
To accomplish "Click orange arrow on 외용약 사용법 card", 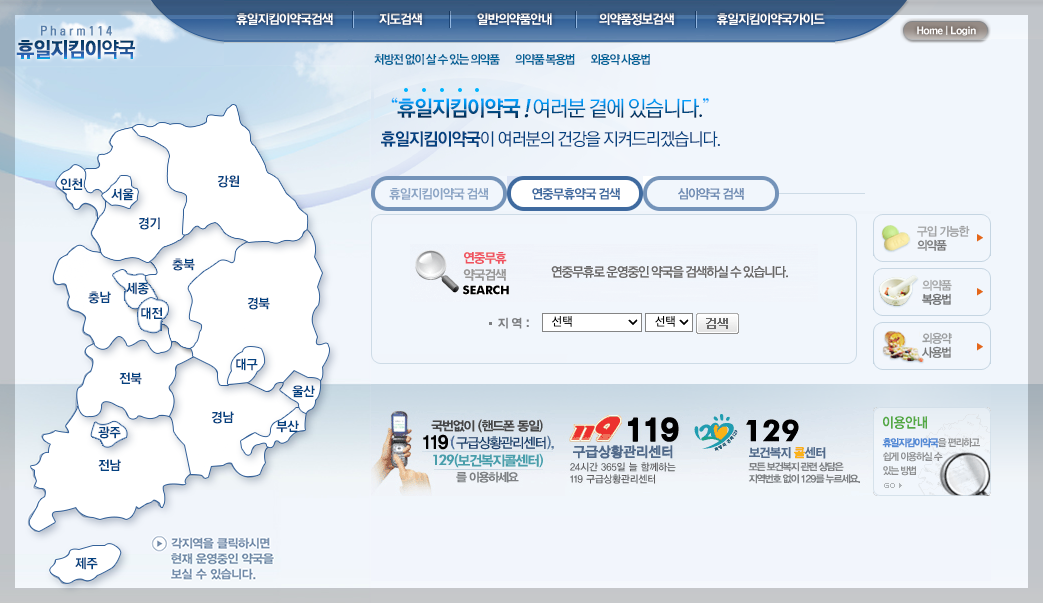I will (979, 346).
